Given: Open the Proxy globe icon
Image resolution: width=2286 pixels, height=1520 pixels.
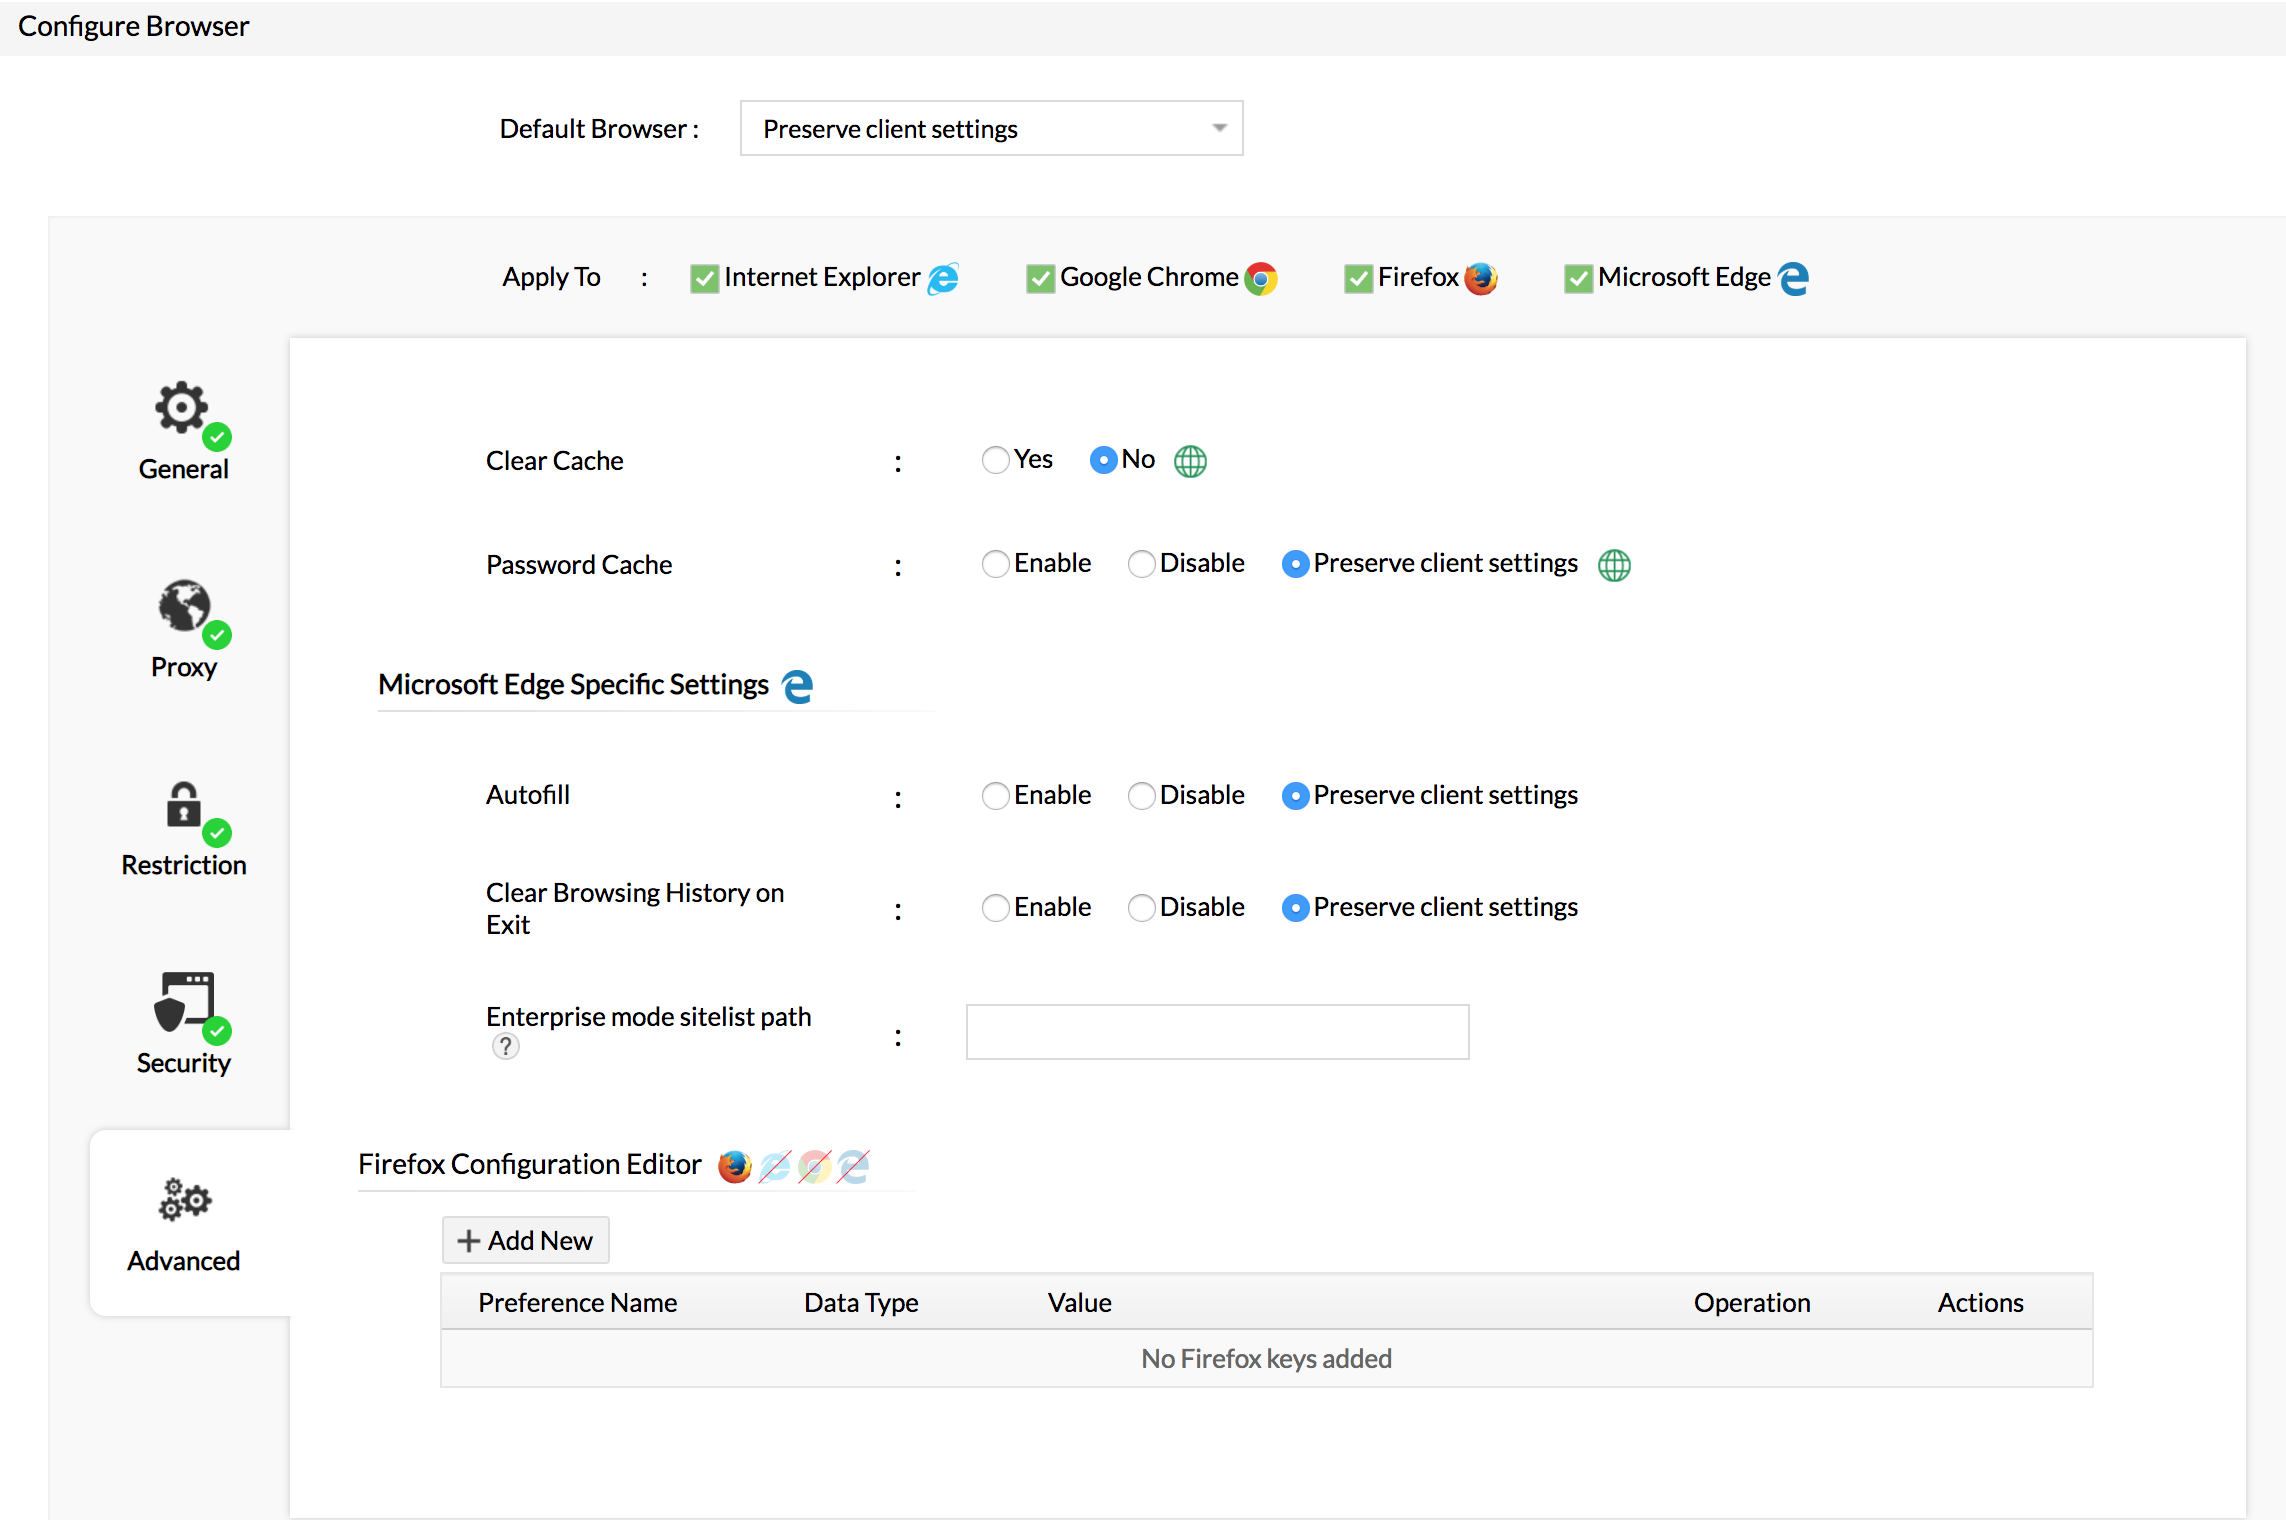Looking at the screenshot, I should 184,606.
